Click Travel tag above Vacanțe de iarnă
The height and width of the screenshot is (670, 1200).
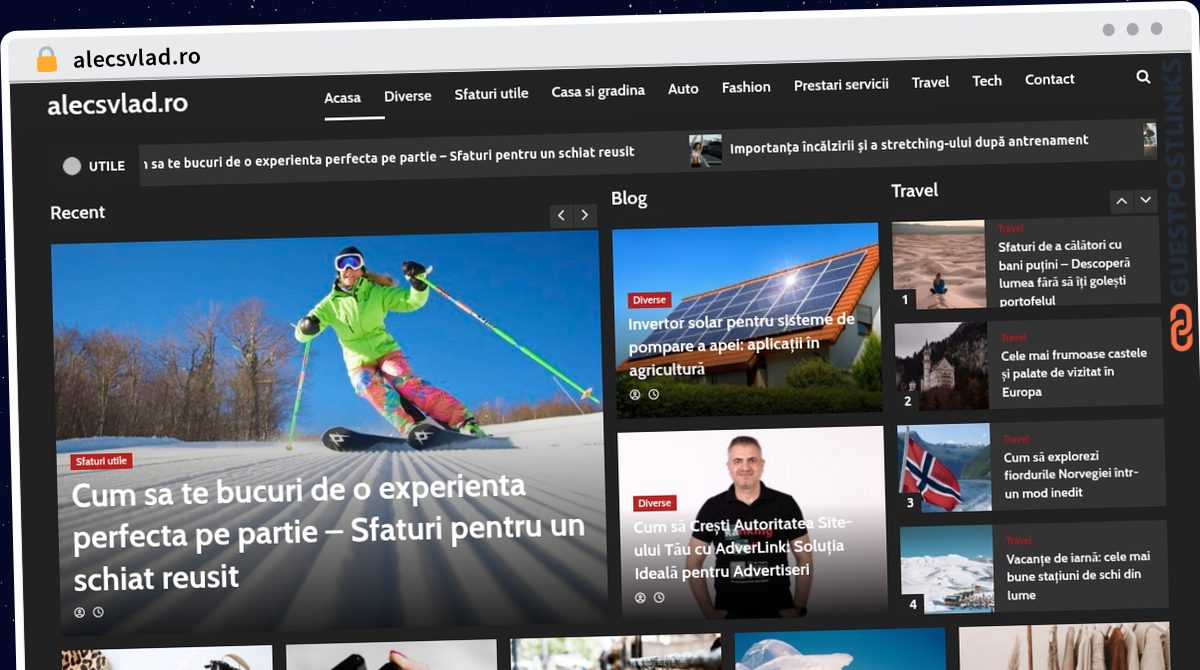(x=1019, y=541)
